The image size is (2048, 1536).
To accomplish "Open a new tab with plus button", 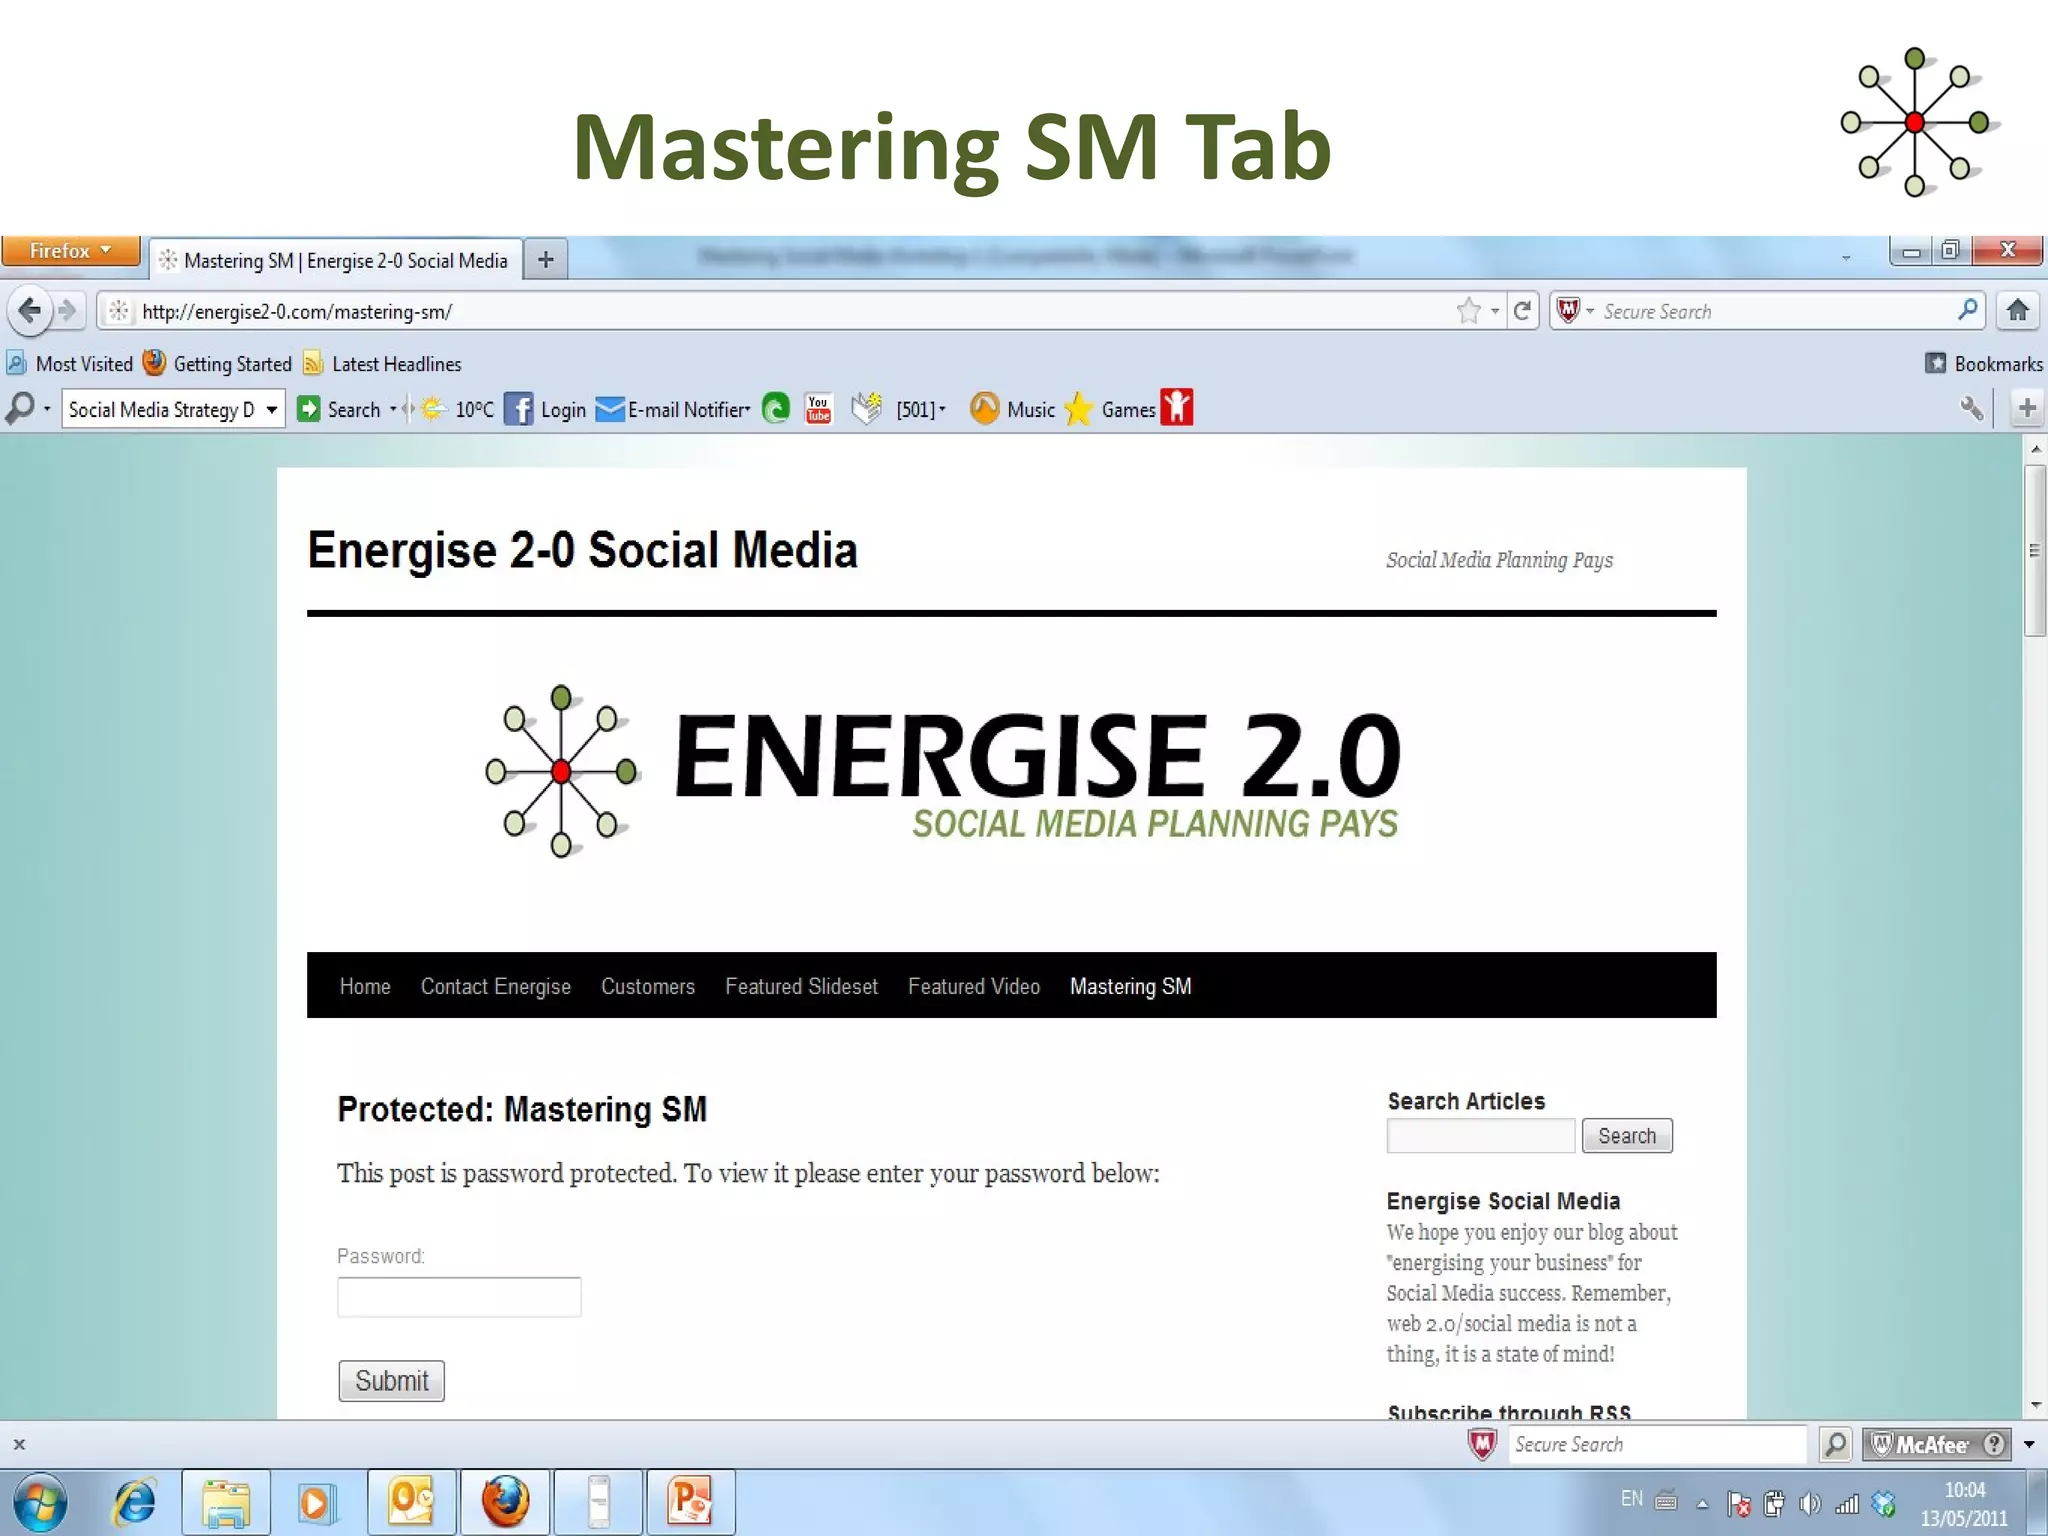I will pyautogui.click(x=545, y=260).
